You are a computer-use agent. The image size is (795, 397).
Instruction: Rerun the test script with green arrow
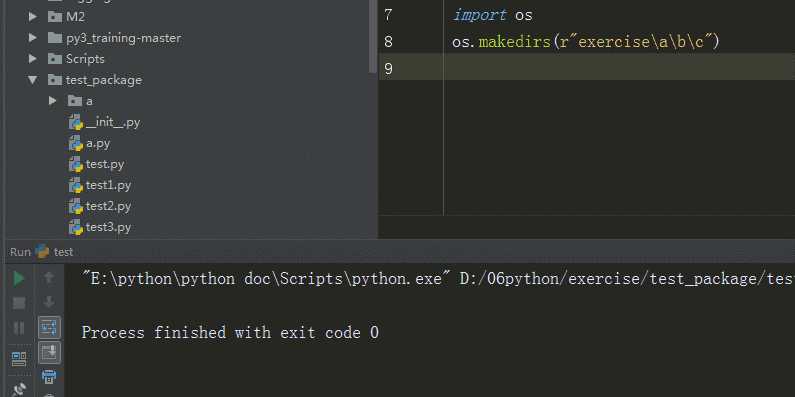(19, 278)
